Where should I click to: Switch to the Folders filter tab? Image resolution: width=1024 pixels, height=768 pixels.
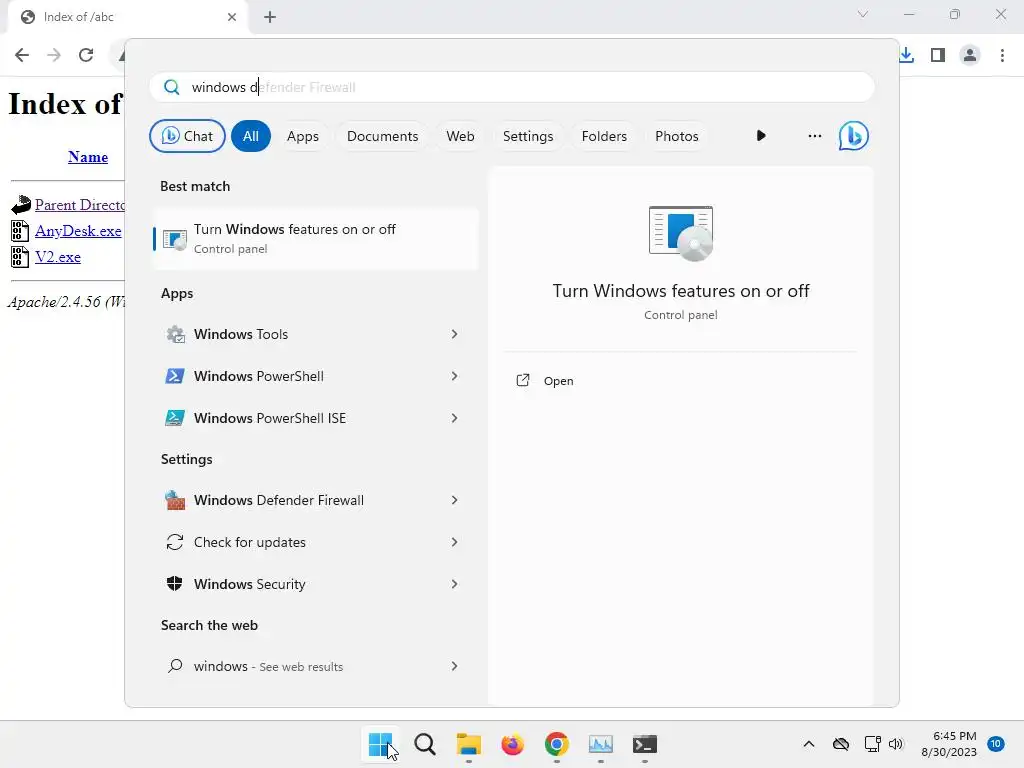[604, 136]
